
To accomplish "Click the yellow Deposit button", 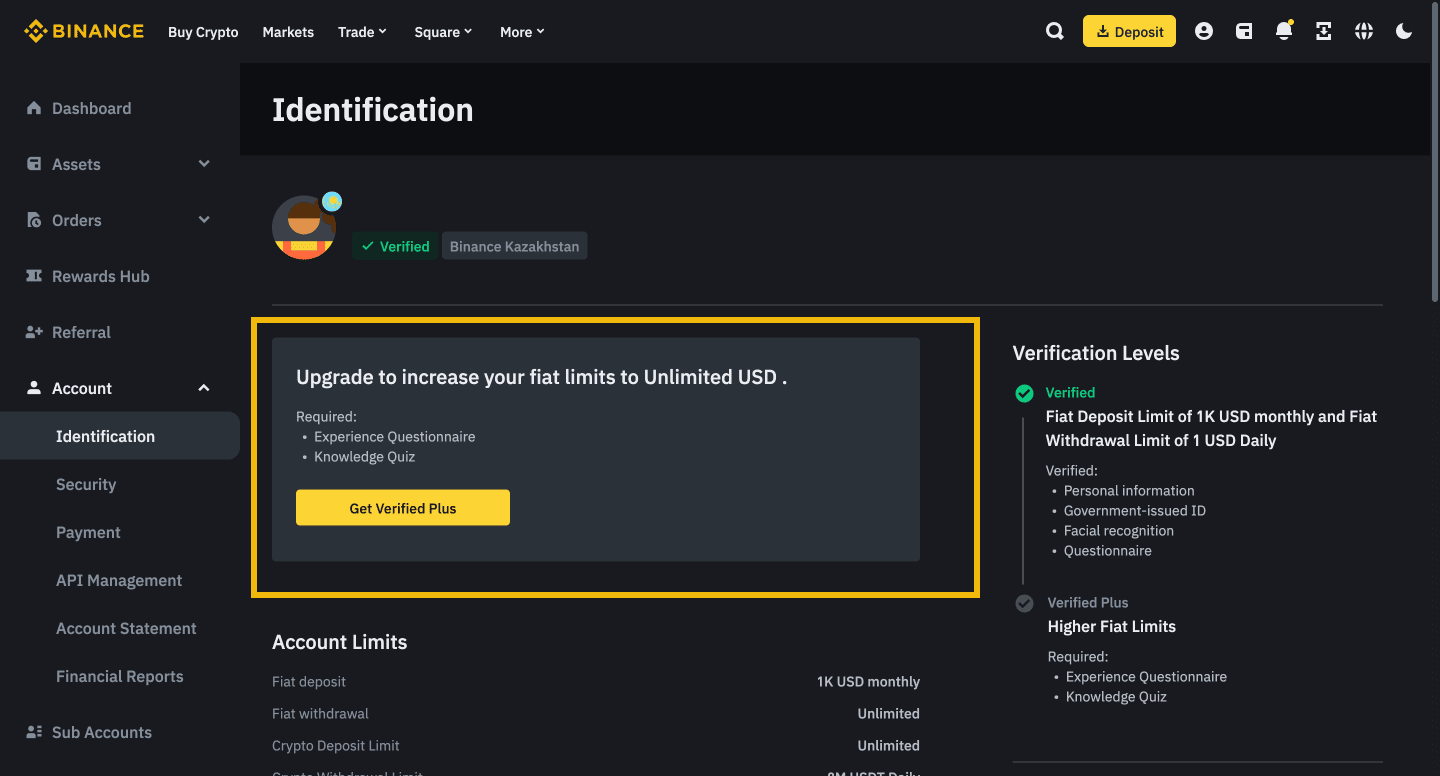I will click(x=1129, y=31).
